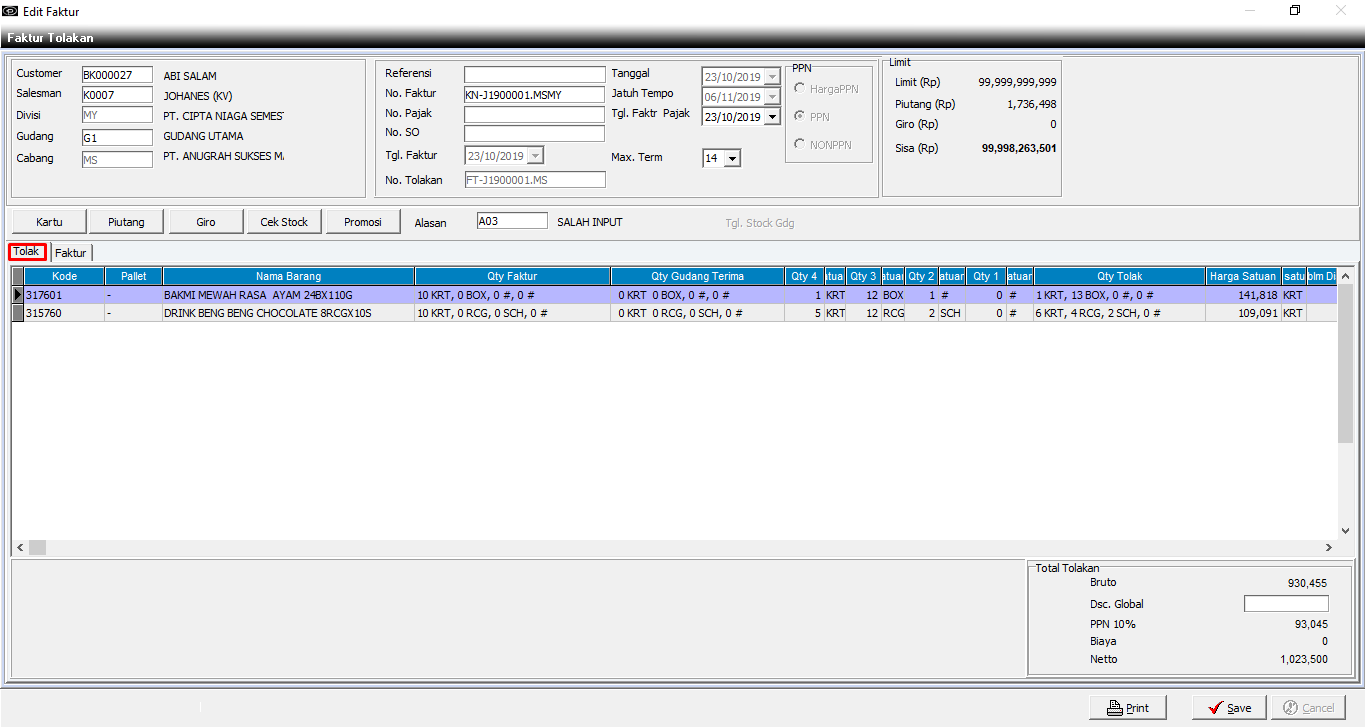Viewport: 1365px width, 727px height.
Task: Click the grid's scroll right arrow
Action: (x=1329, y=547)
